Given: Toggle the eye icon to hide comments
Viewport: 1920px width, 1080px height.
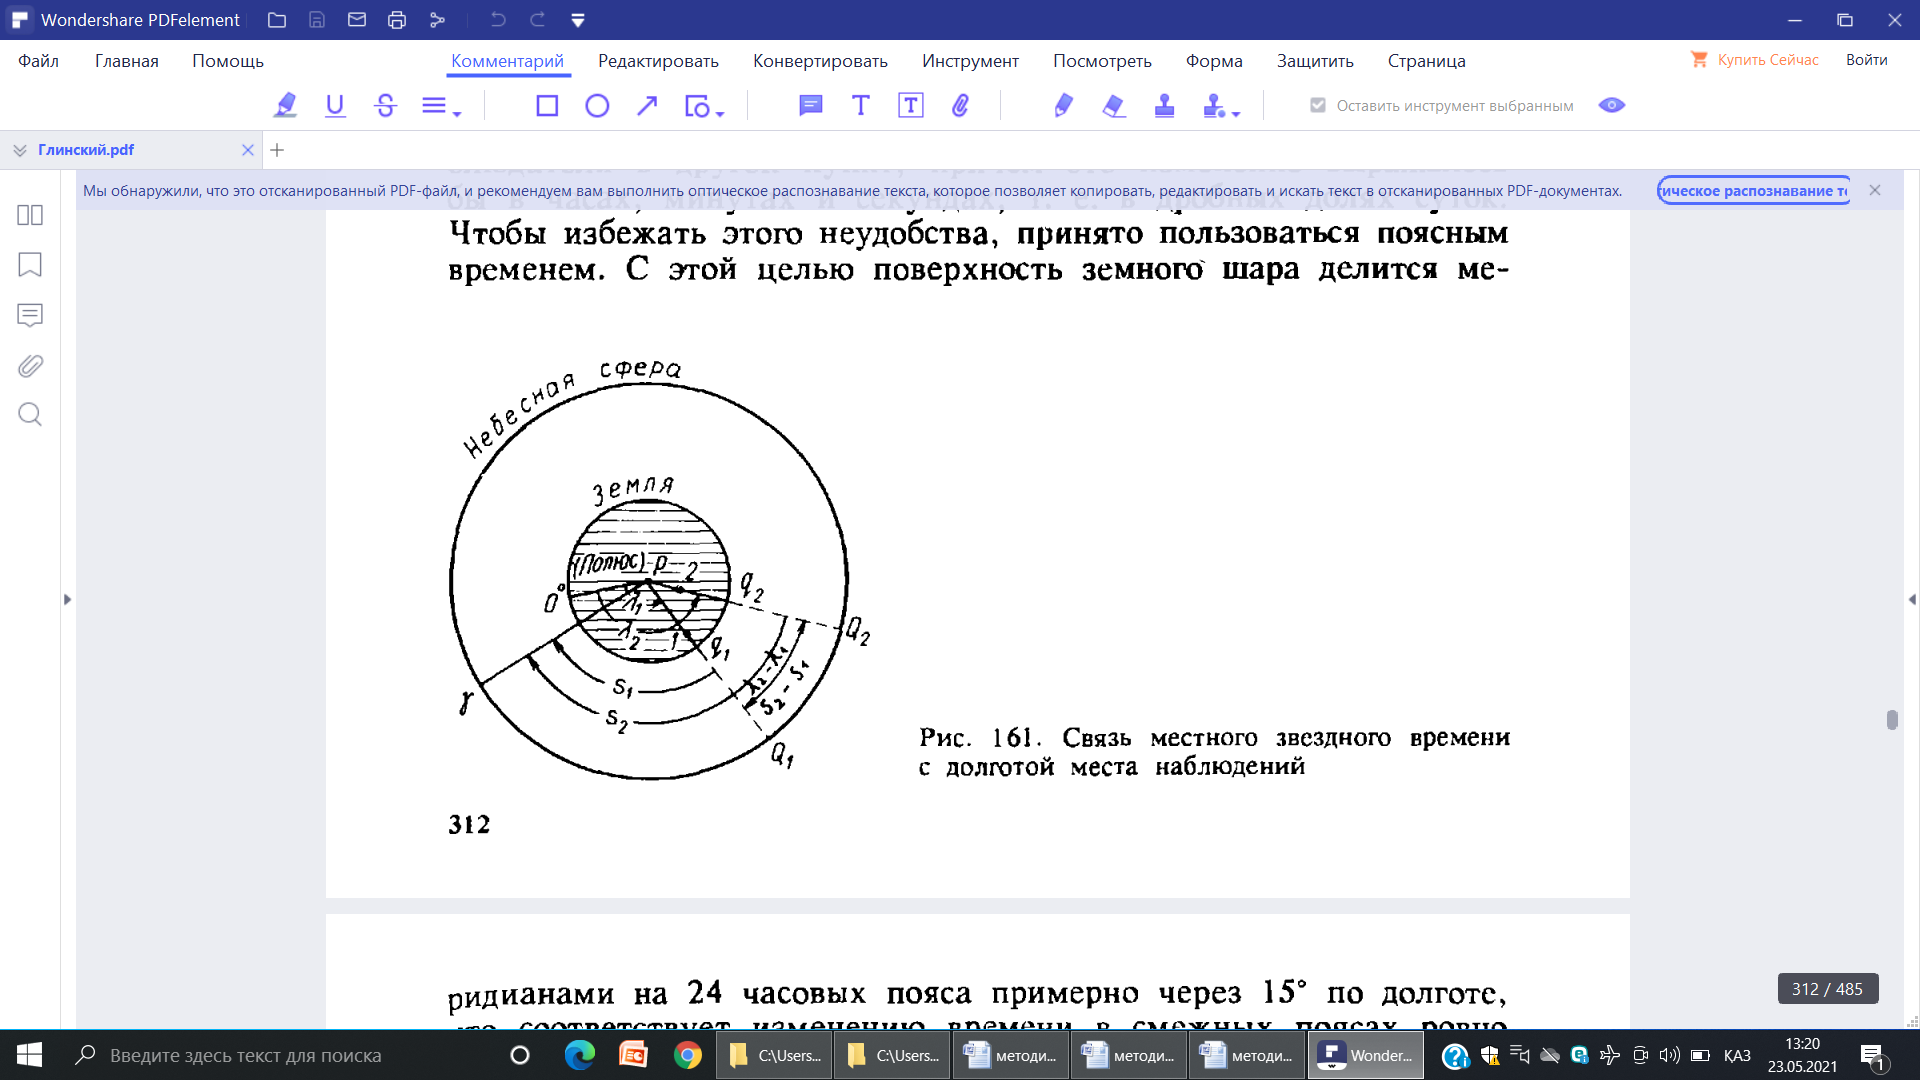Looking at the screenshot, I should coord(1611,105).
